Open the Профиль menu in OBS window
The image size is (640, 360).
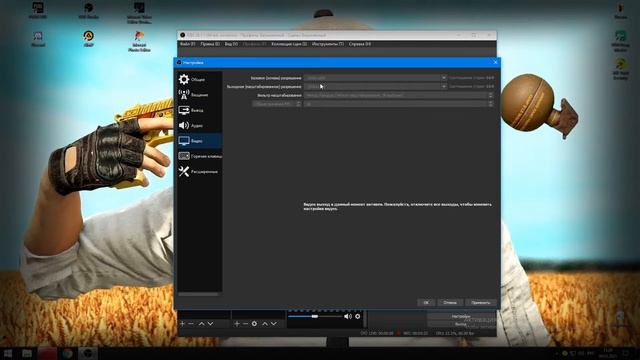[x=254, y=44]
